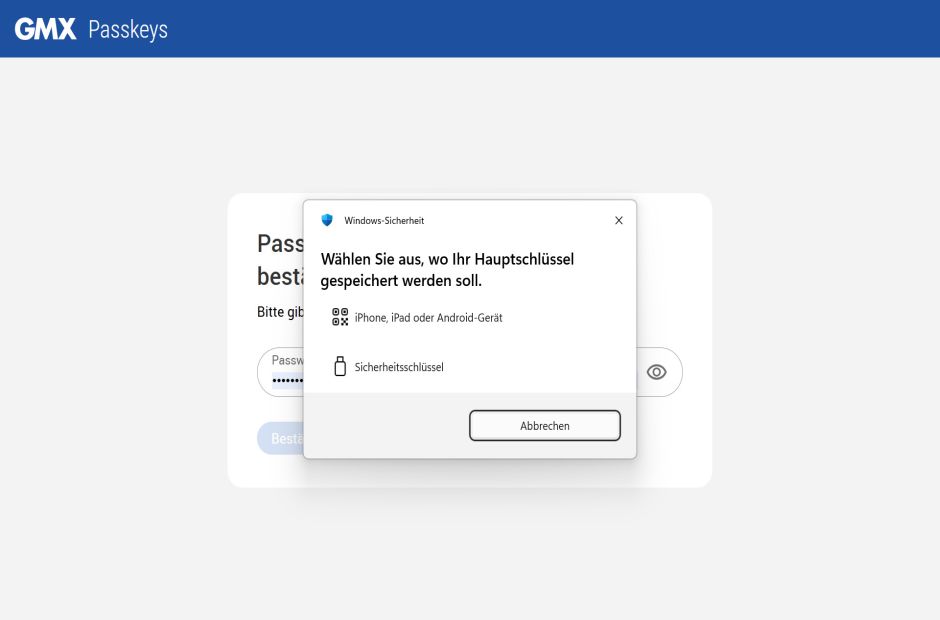The height and width of the screenshot is (620, 940).
Task: Choose iPhone, iPad oder Android-Gerät option
Action: tap(469, 317)
